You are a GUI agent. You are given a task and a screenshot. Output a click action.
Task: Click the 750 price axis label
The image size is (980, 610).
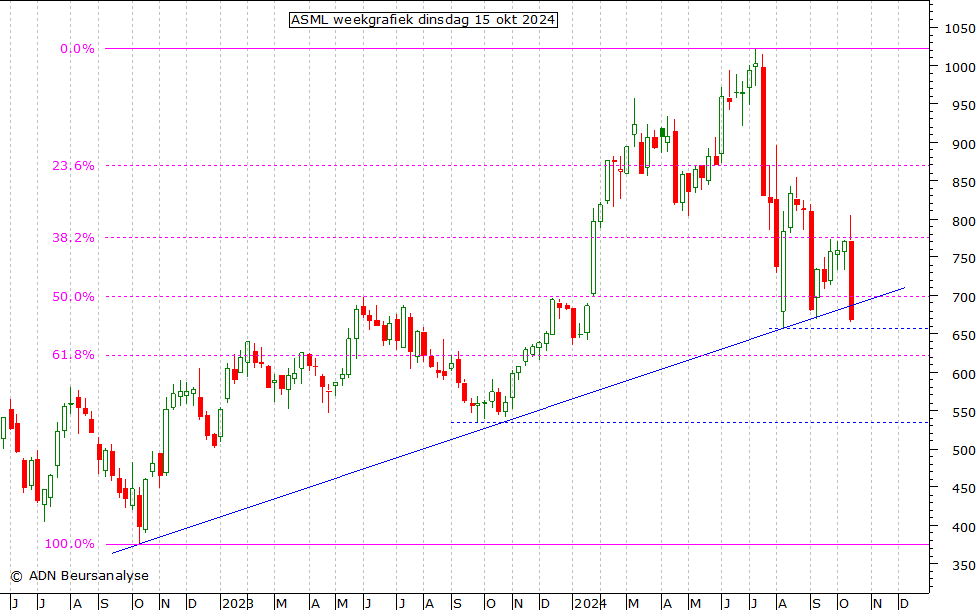963,258
